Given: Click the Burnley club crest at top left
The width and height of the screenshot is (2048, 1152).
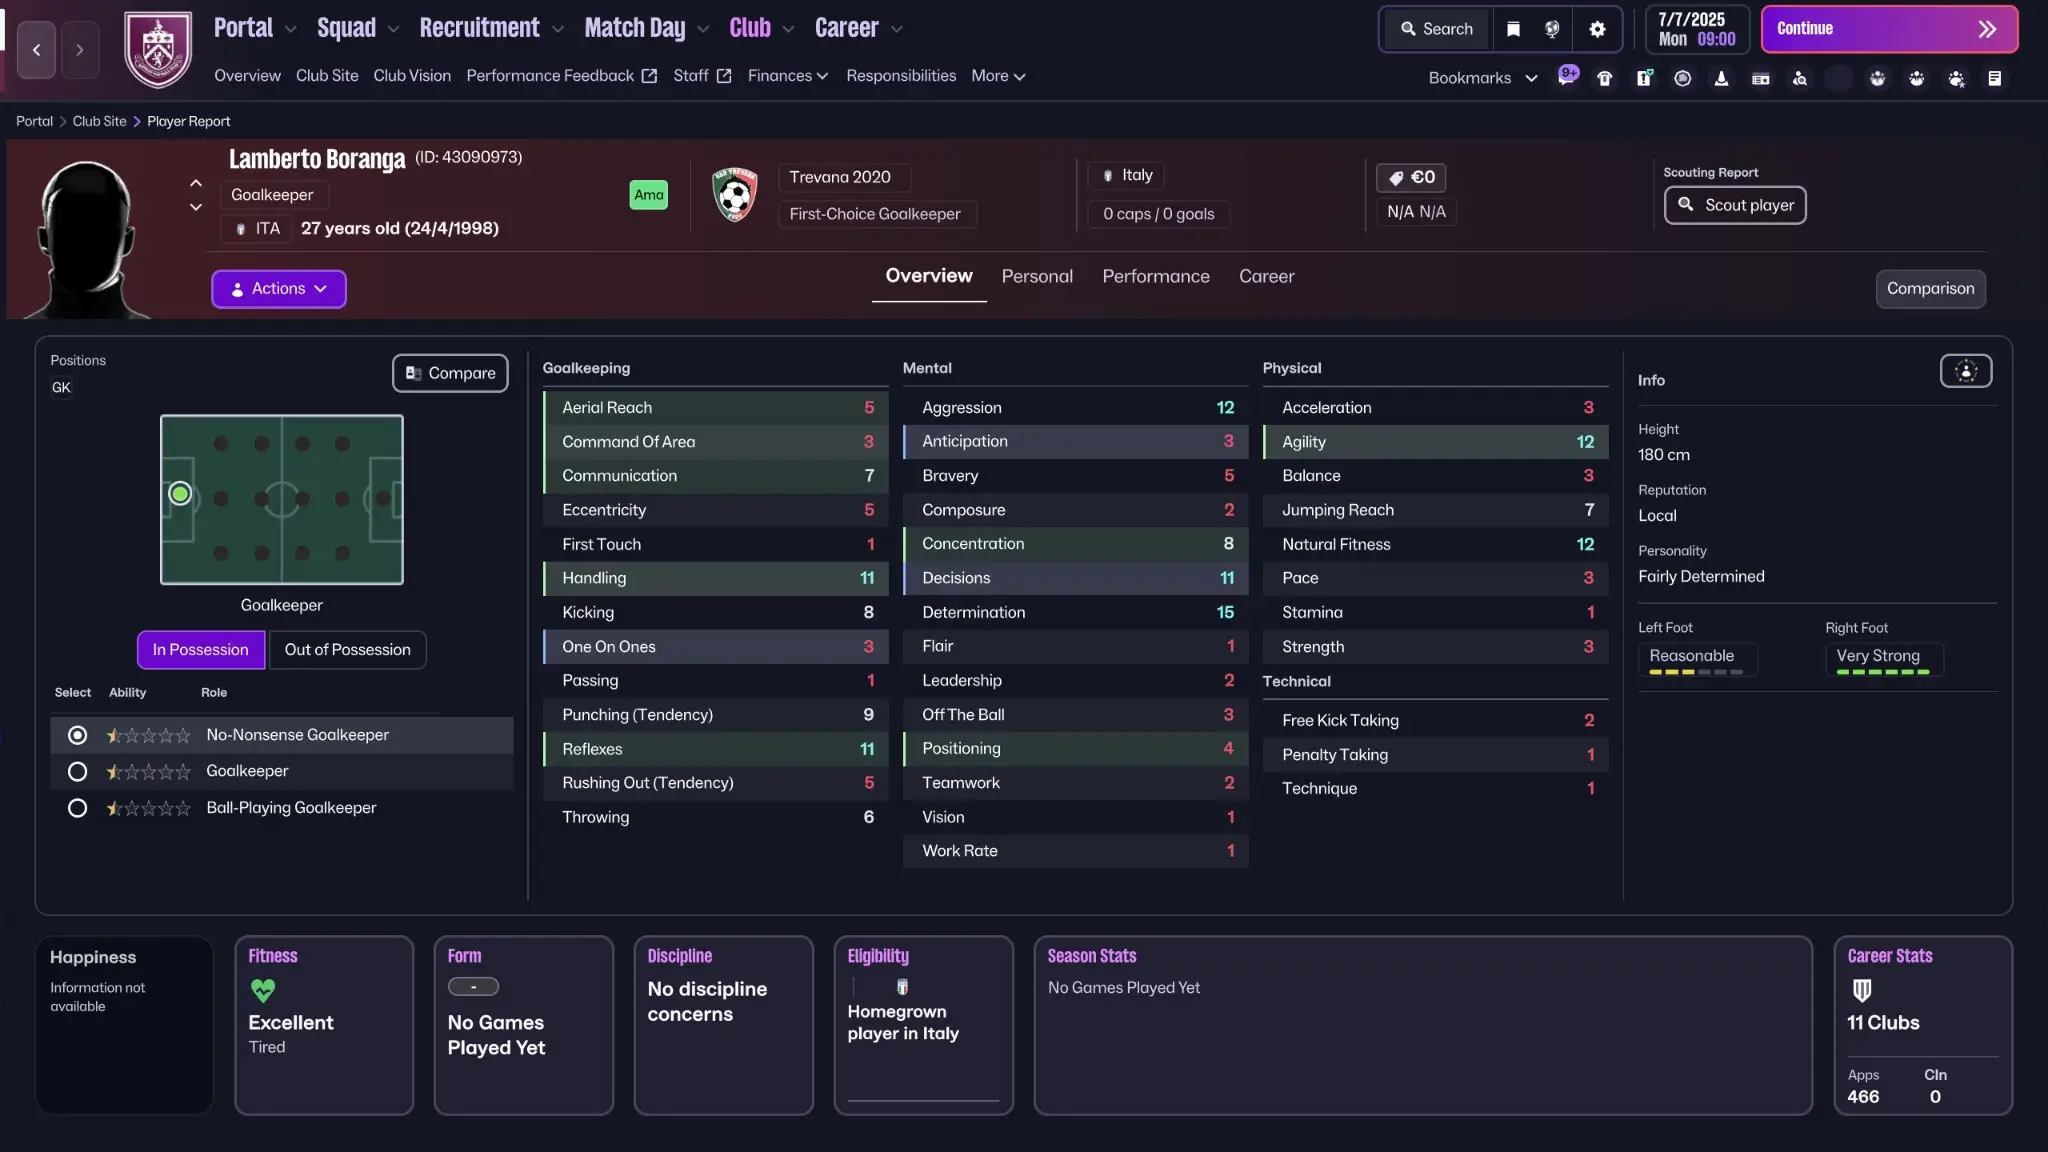Looking at the screenshot, I should 157,48.
